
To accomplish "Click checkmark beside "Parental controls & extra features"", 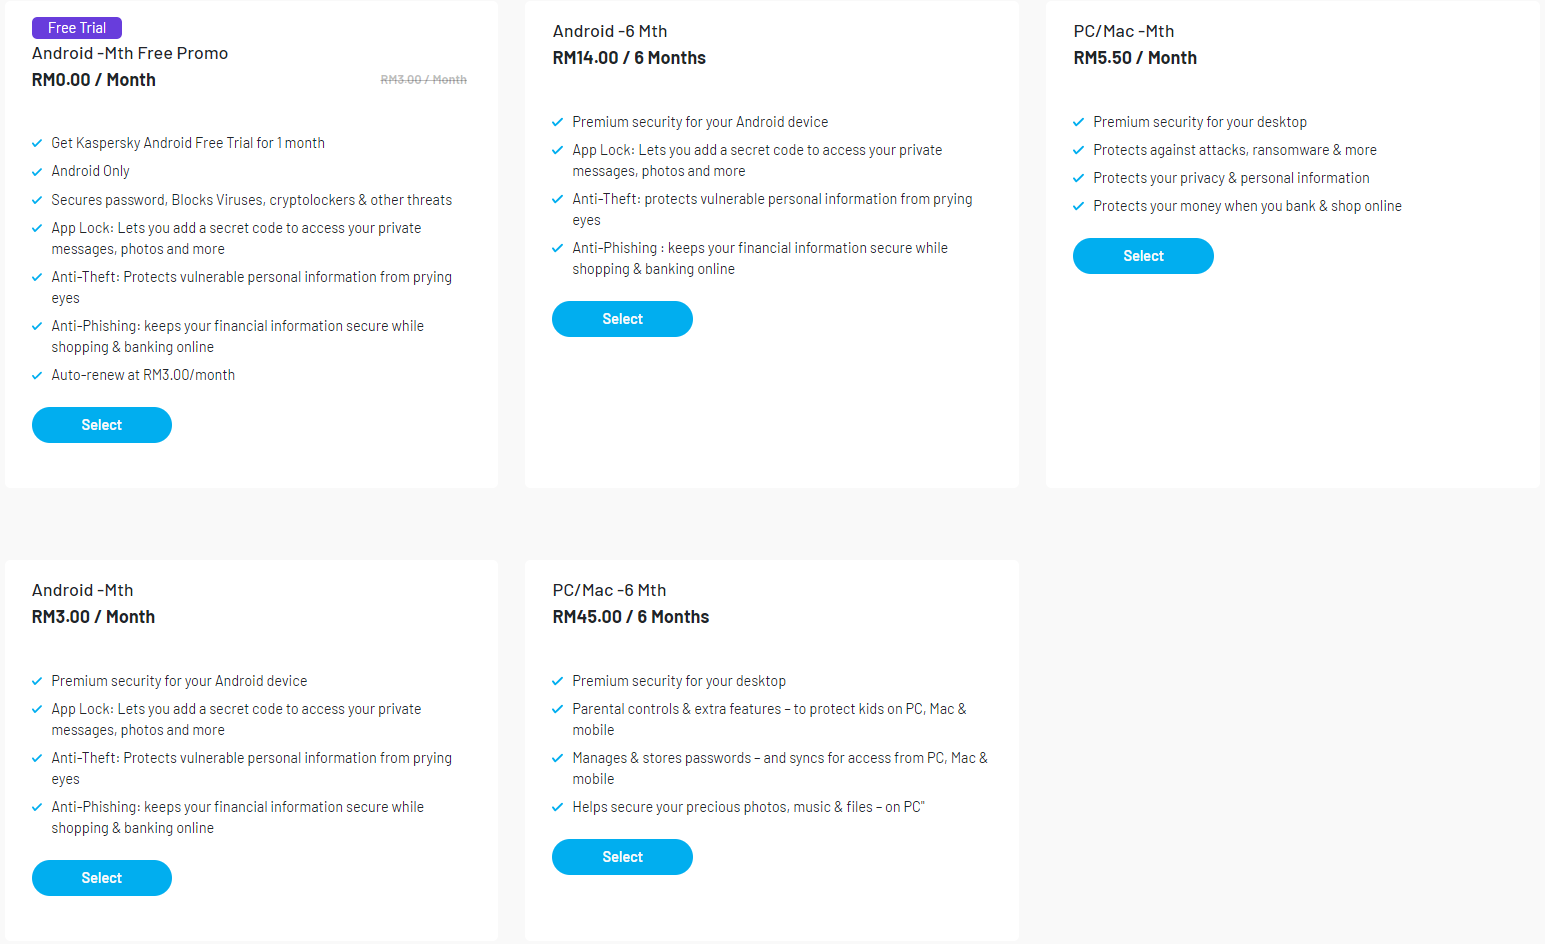I will tap(558, 710).
